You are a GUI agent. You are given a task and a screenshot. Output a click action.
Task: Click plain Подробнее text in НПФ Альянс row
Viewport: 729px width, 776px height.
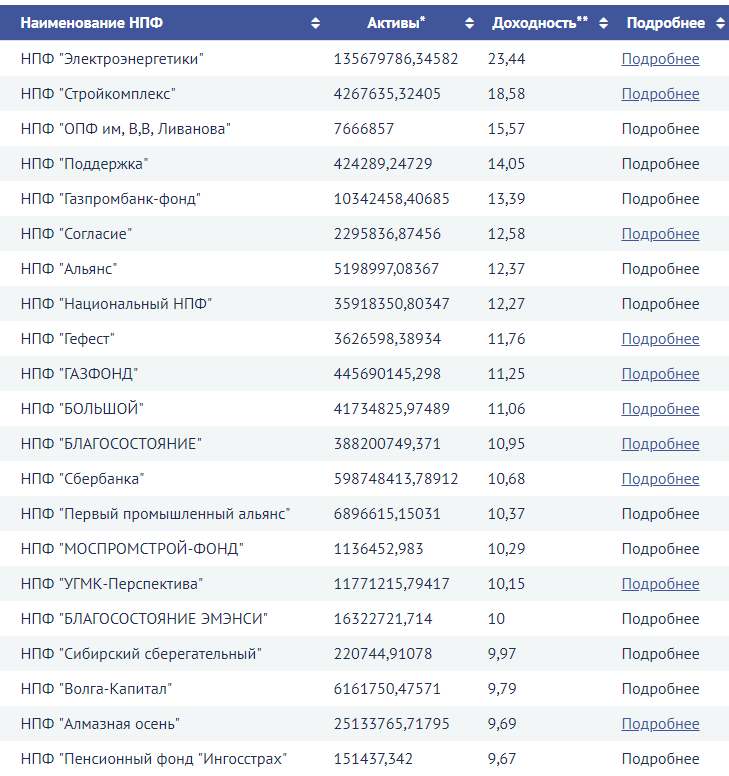point(660,269)
